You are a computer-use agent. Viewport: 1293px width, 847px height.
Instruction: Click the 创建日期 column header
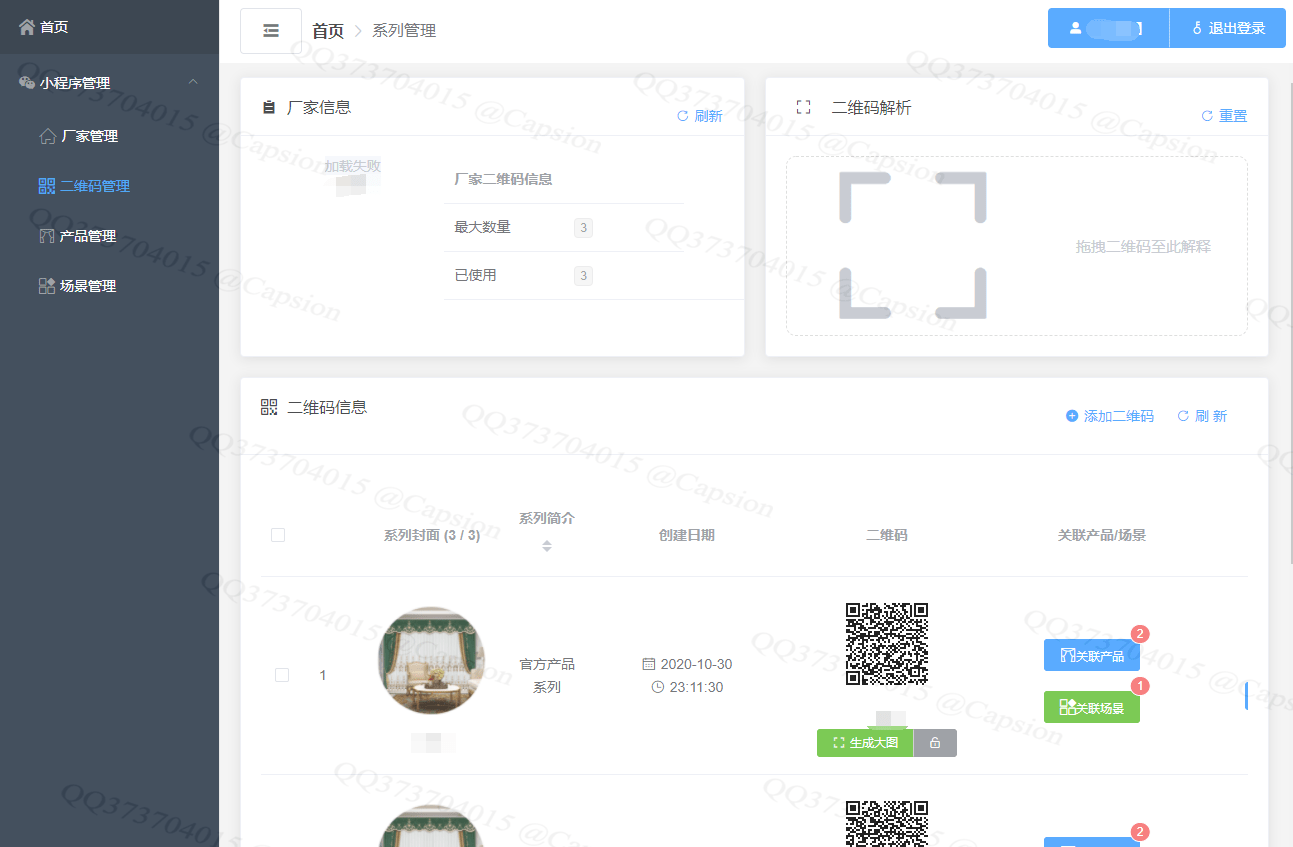tap(687, 535)
